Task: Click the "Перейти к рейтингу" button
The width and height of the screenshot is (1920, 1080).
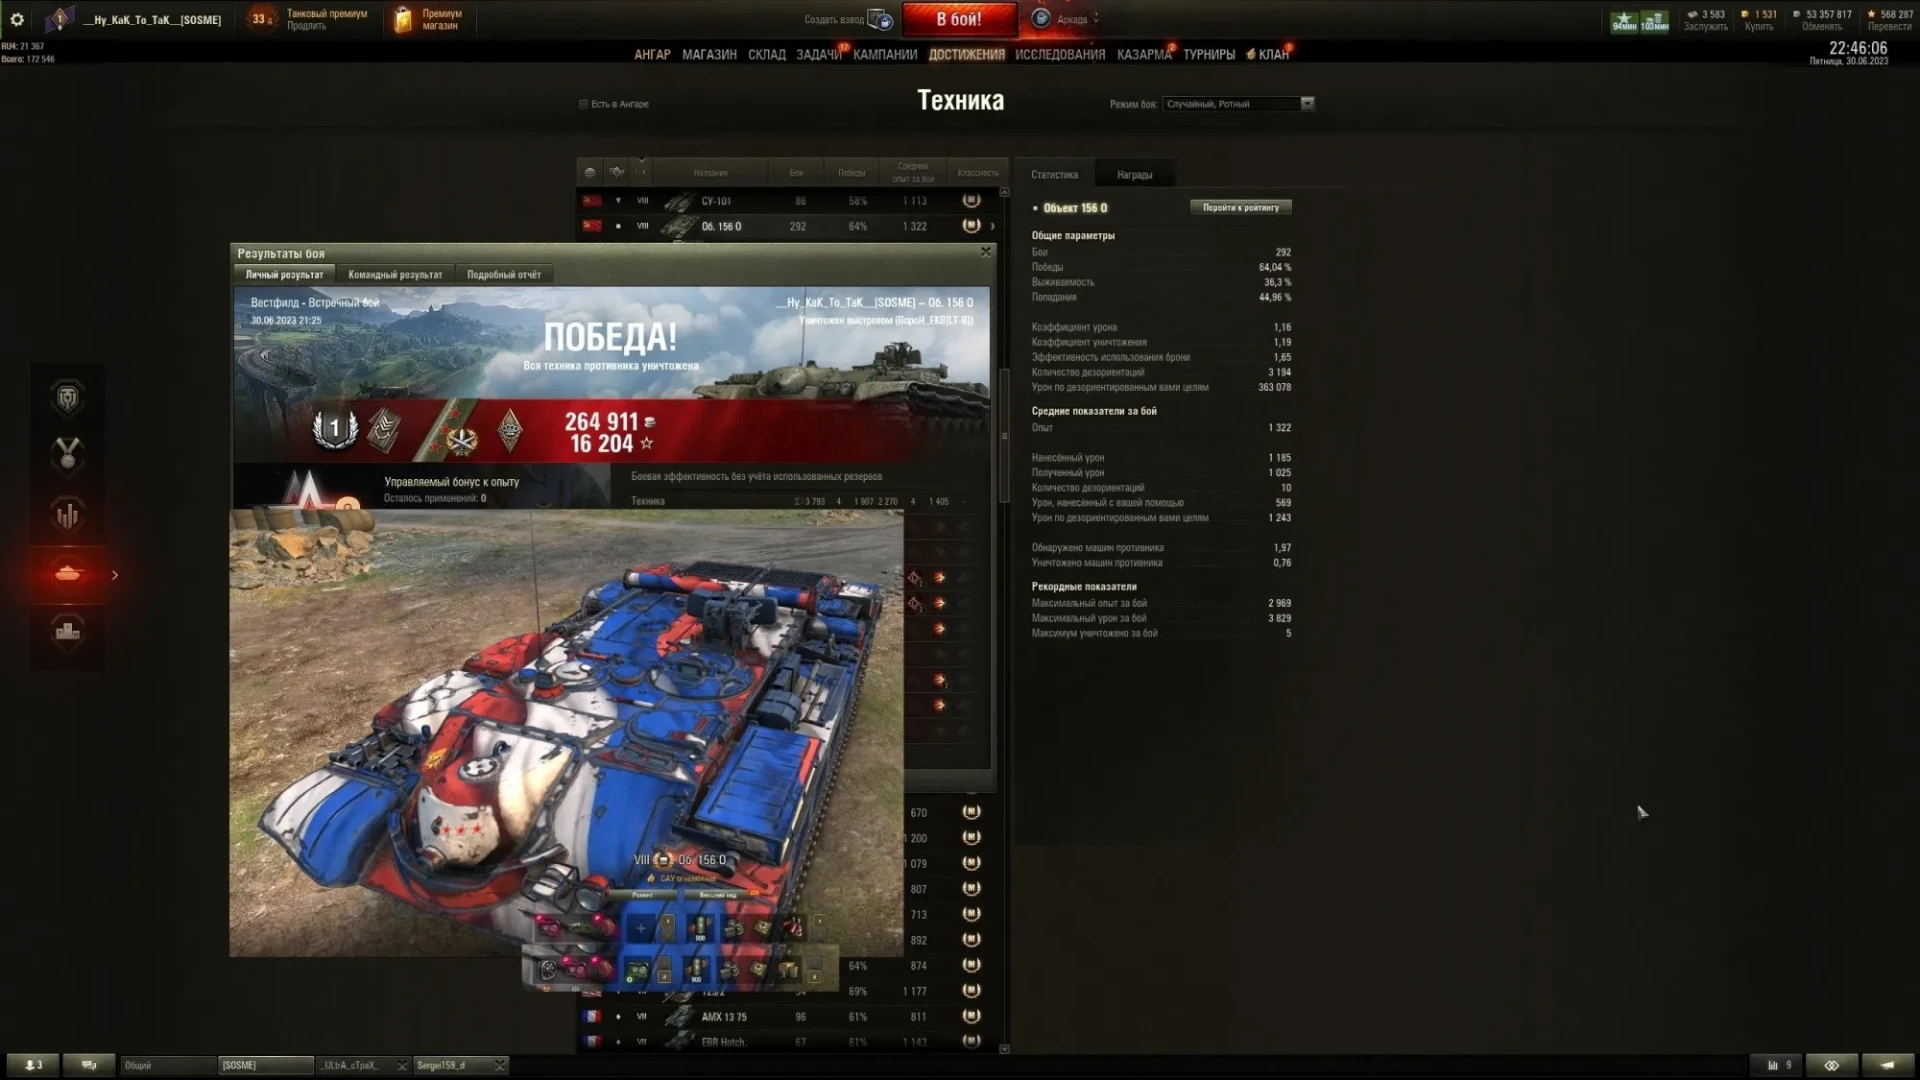Action: point(1240,208)
